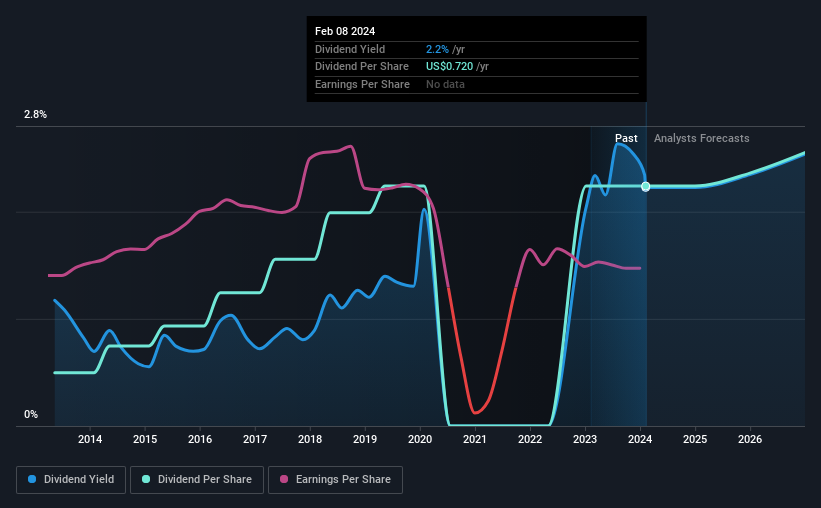821x508 pixels.
Task: Click the 2016 x-axis year label
Action: [200, 439]
